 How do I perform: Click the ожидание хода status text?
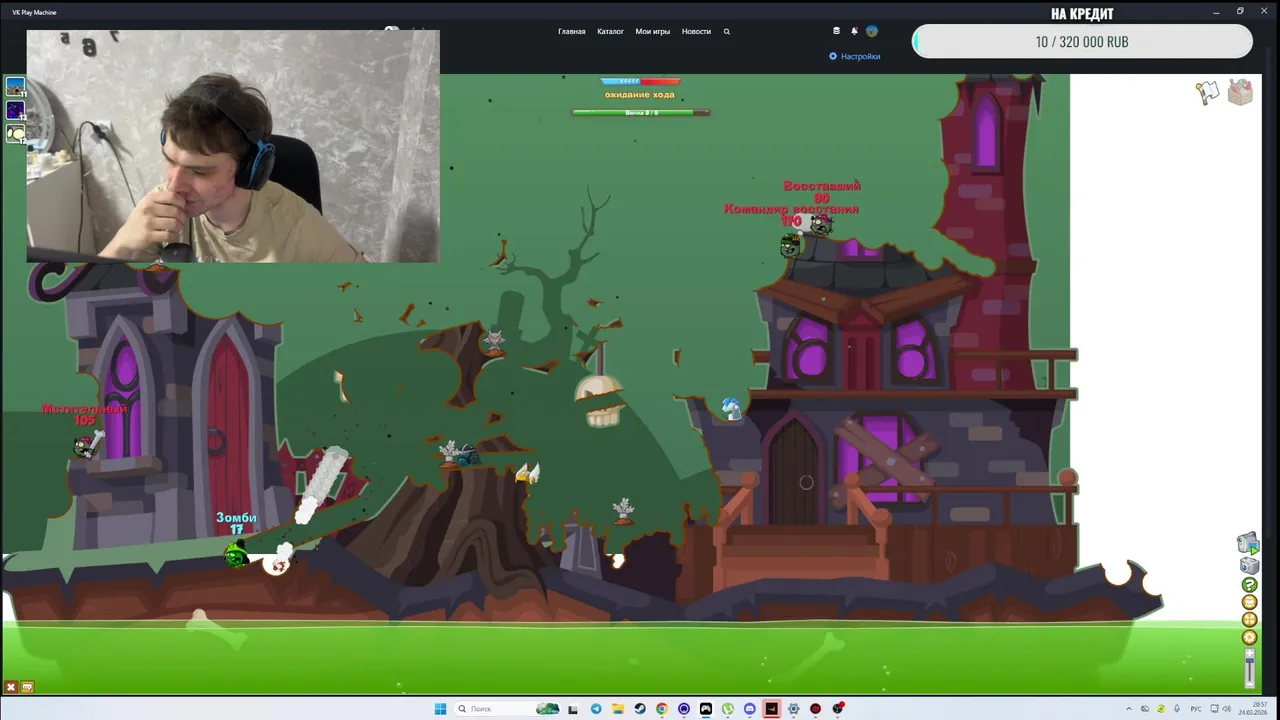[x=640, y=95]
